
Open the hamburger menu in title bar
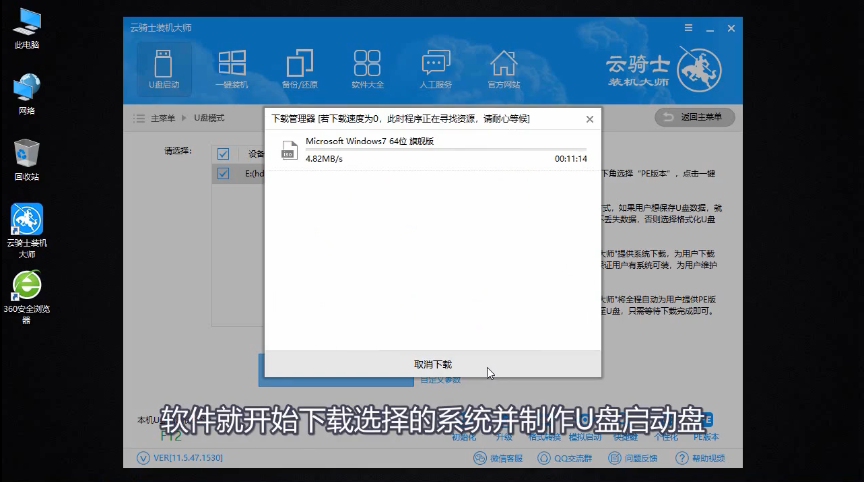688,28
